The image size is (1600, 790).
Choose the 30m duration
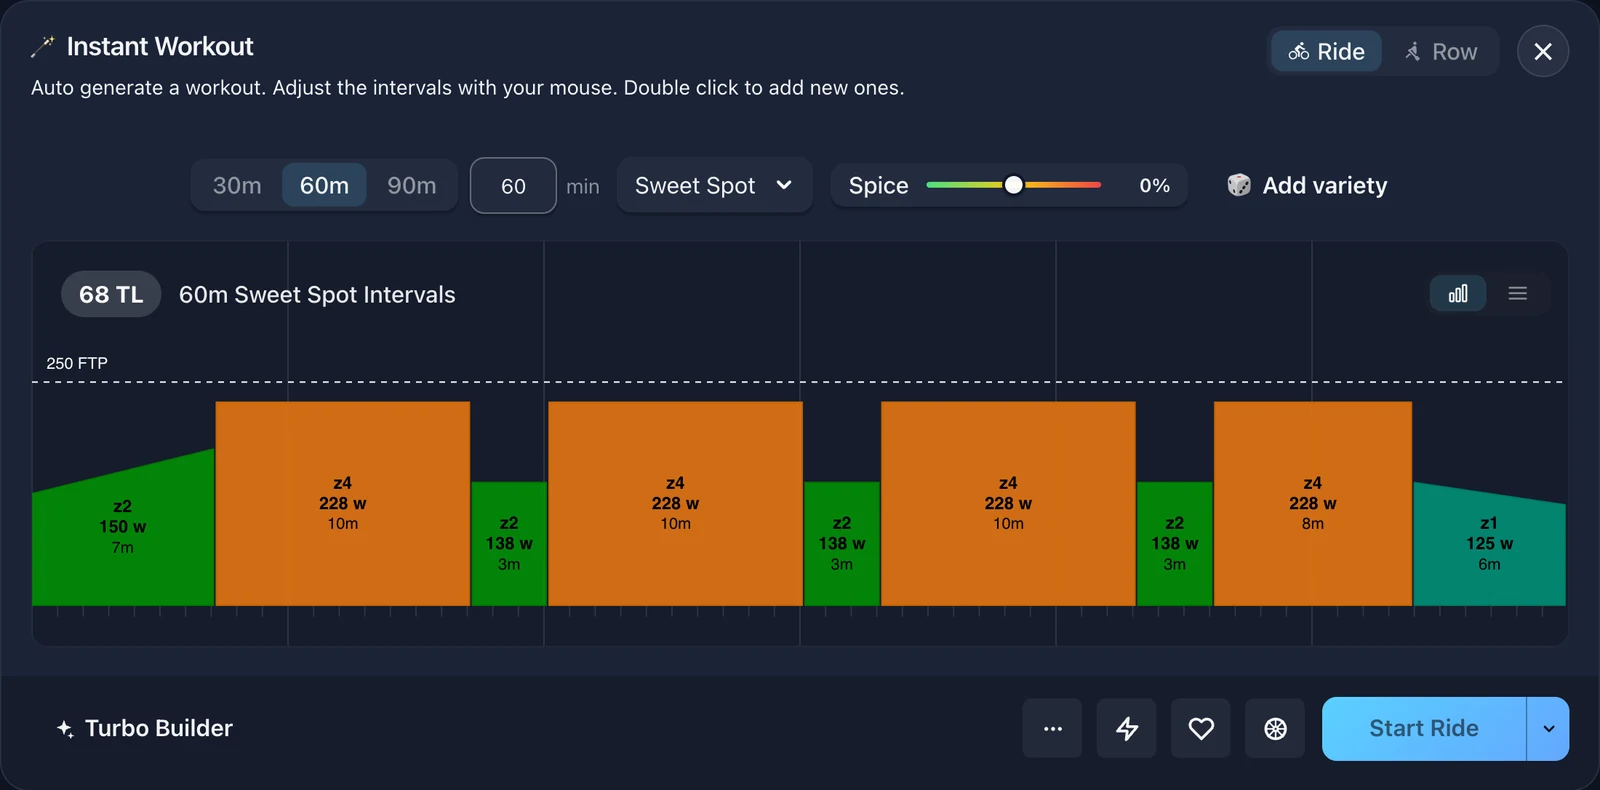[237, 185]
